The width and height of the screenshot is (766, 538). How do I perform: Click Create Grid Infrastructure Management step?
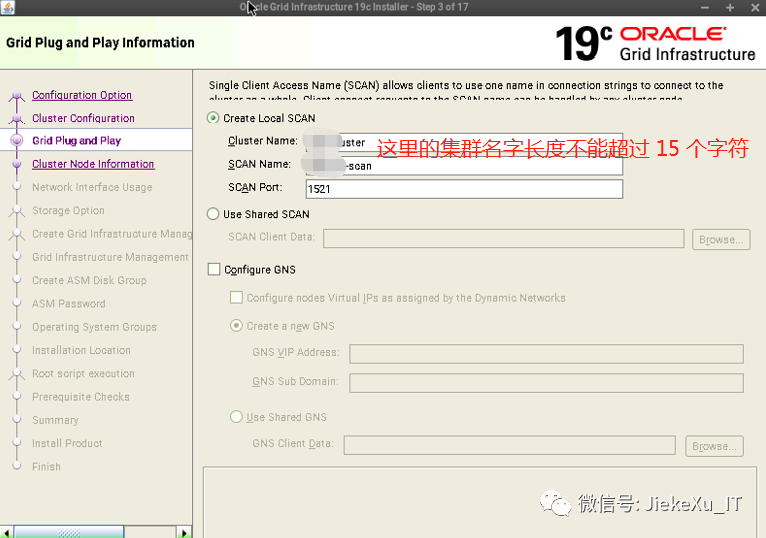click(x=112, y=234)
